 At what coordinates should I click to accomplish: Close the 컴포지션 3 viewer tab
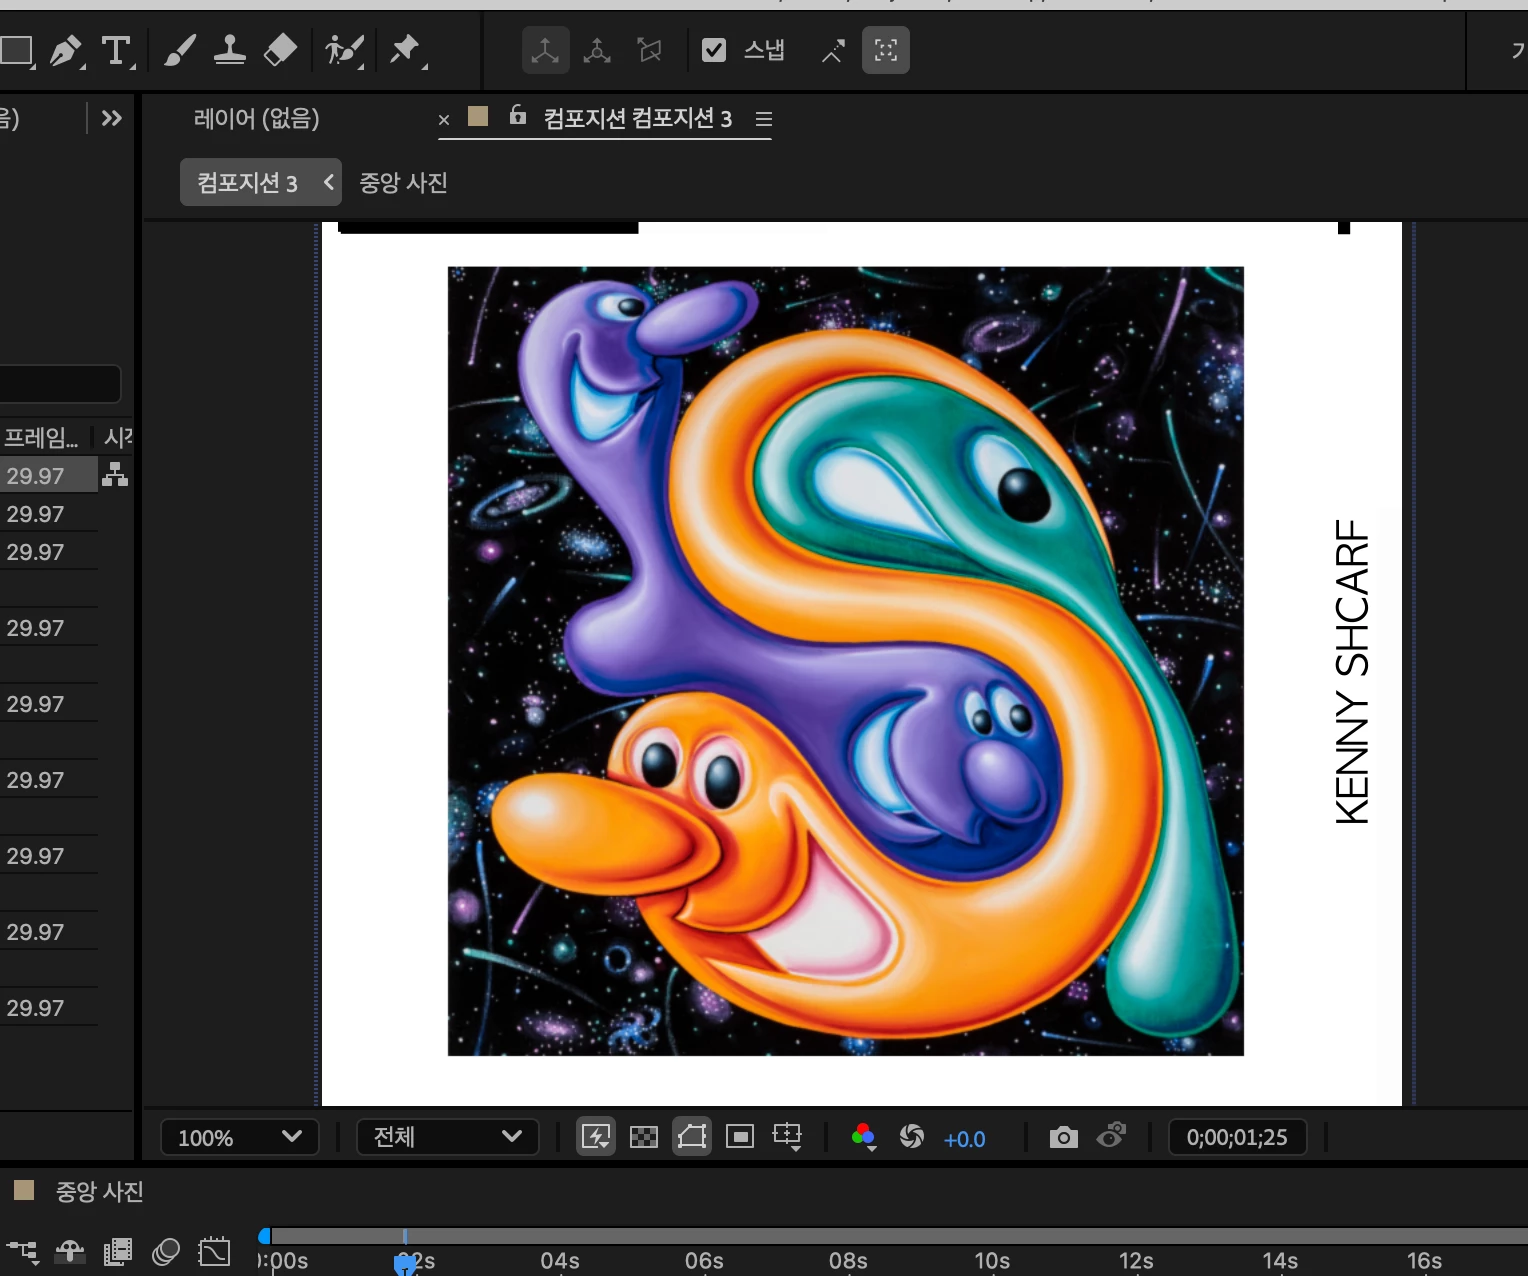coord(444,120)
